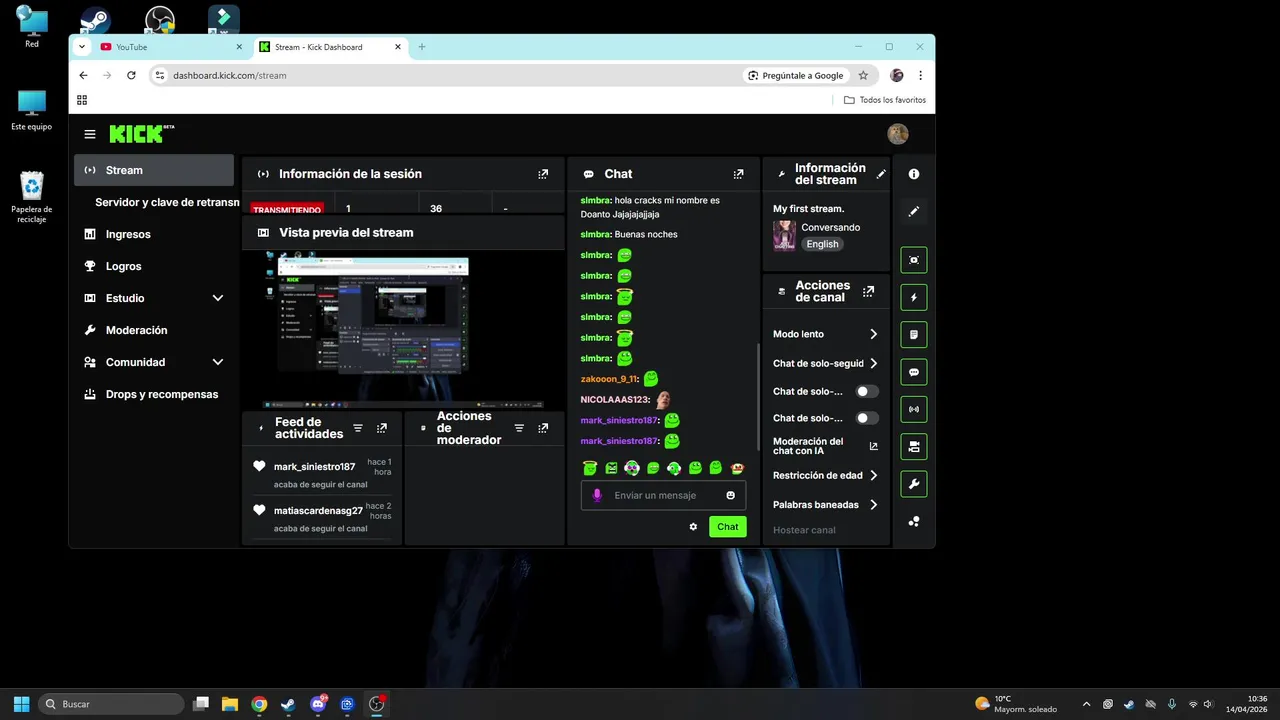Click the Kick logo

pos(141,134)
